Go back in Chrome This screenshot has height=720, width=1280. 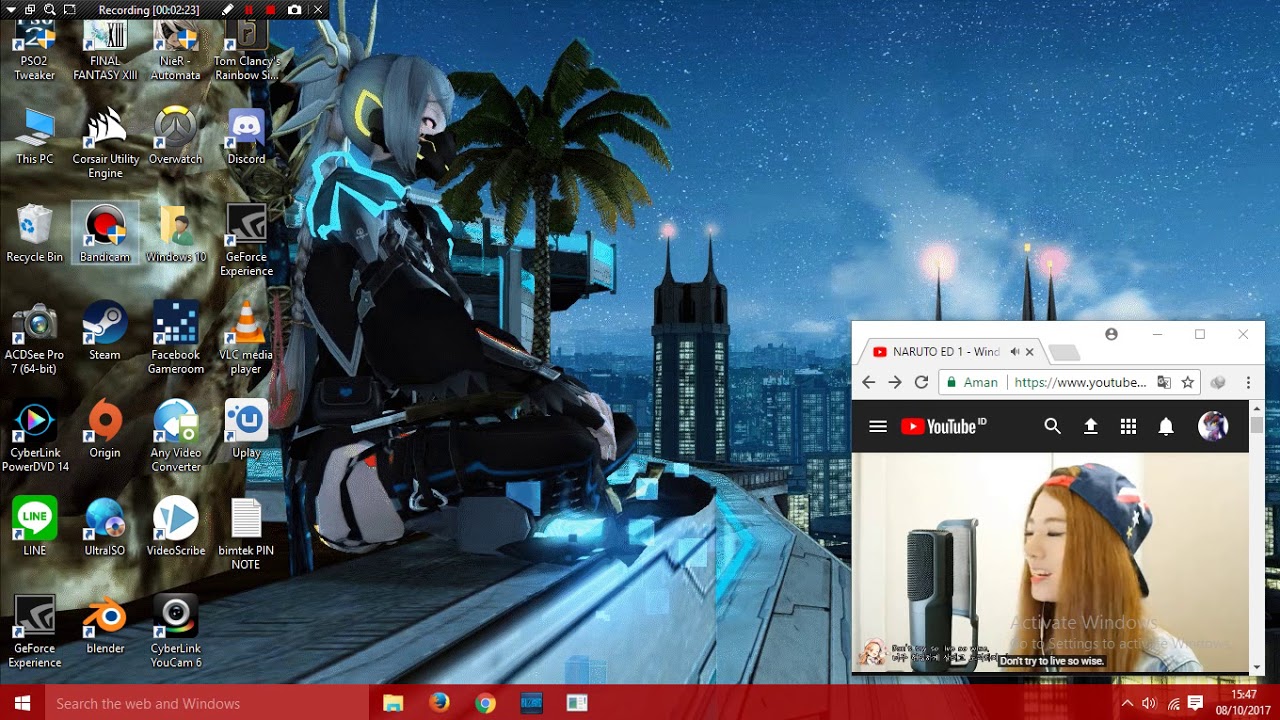click(868, 382)
